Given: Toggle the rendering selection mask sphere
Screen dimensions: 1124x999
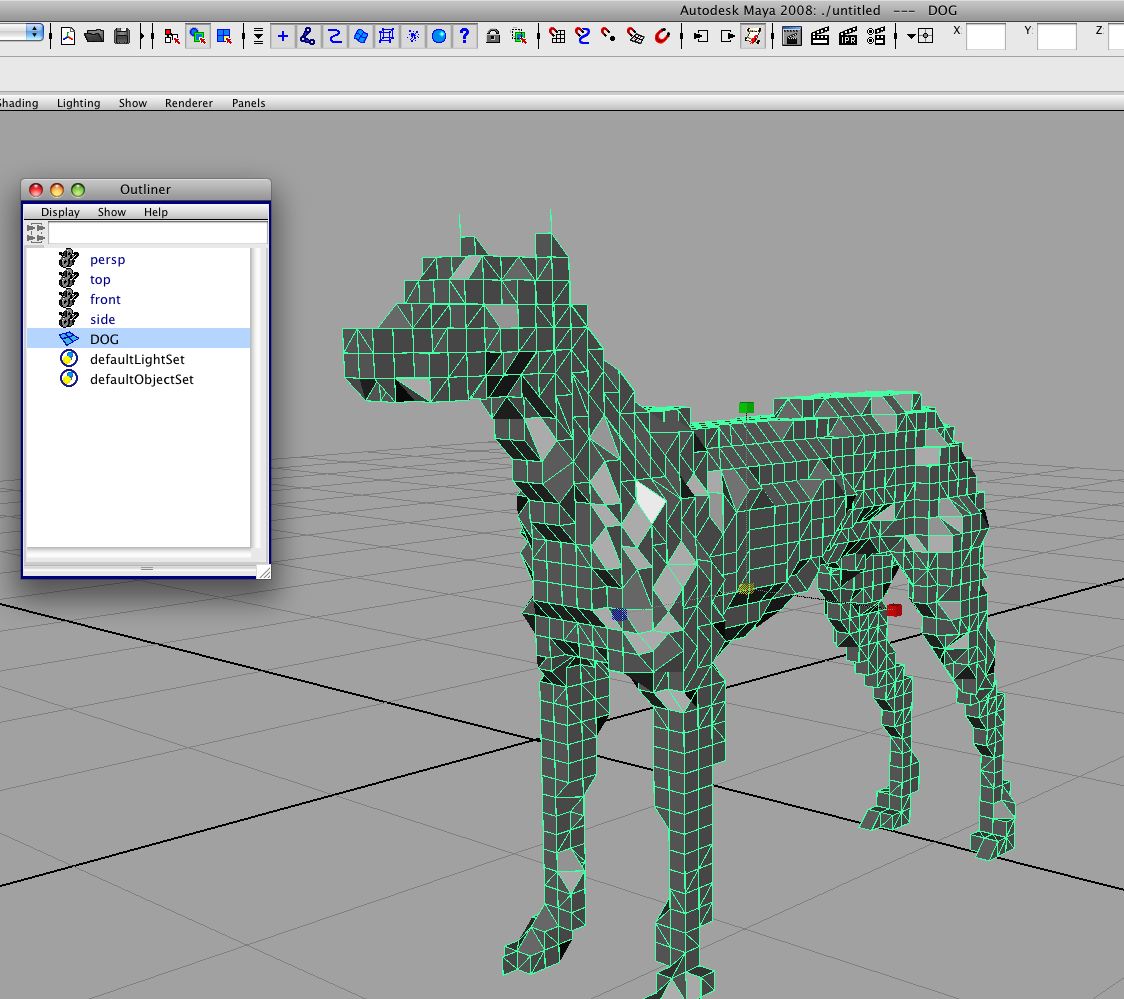Looking at the screenshot, I should pos(439,36).
